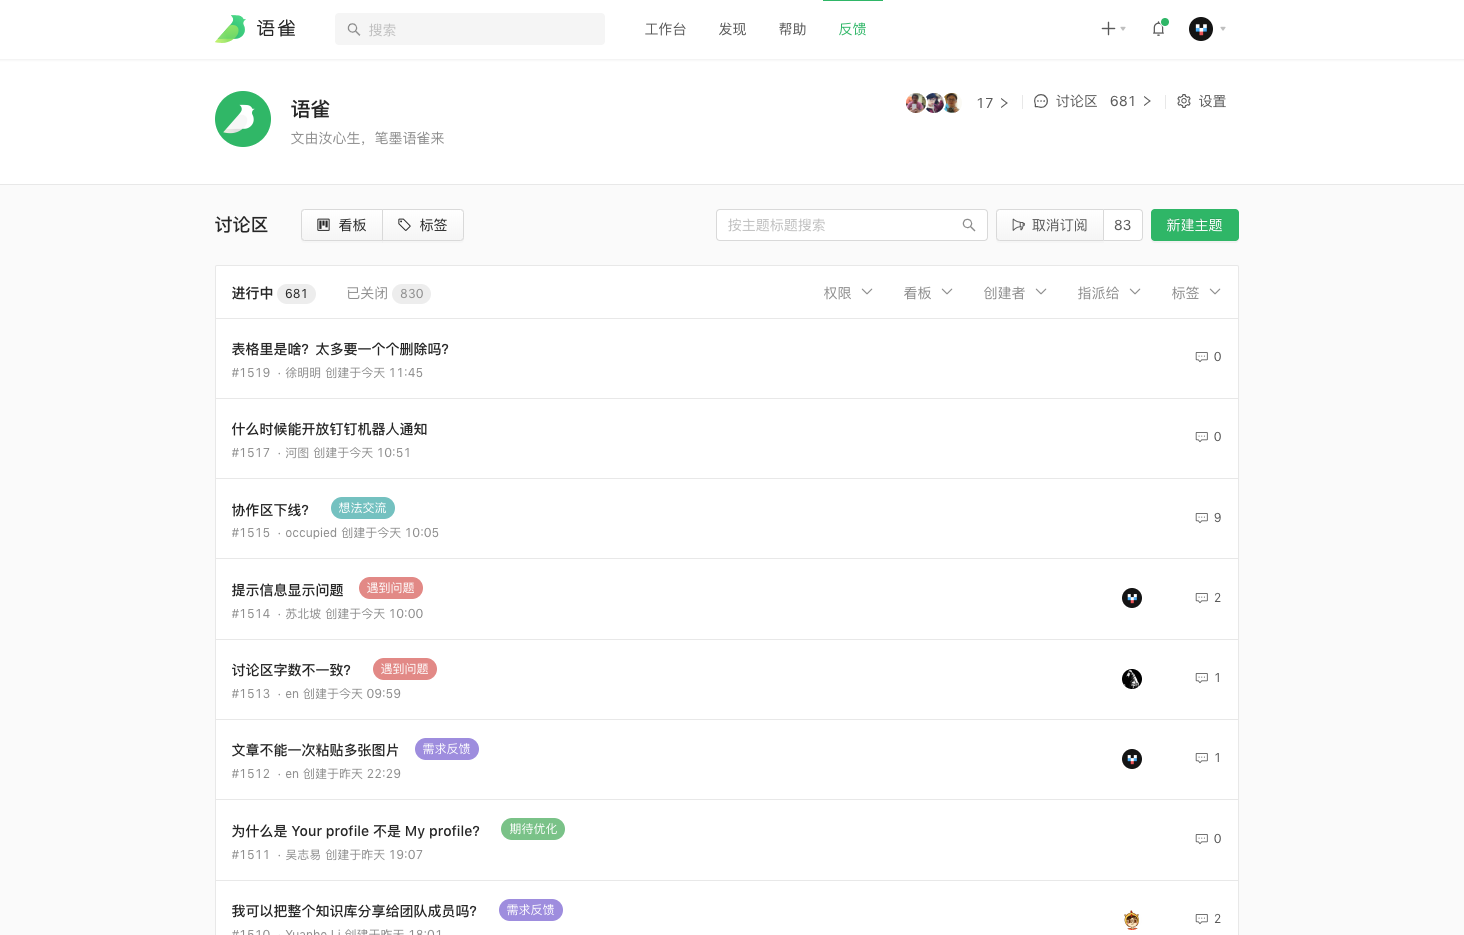The height and width of the screenshot is (935, 1464).
Task: Click the comment icon on topic #1515
Action: (x=1201, y=518)
